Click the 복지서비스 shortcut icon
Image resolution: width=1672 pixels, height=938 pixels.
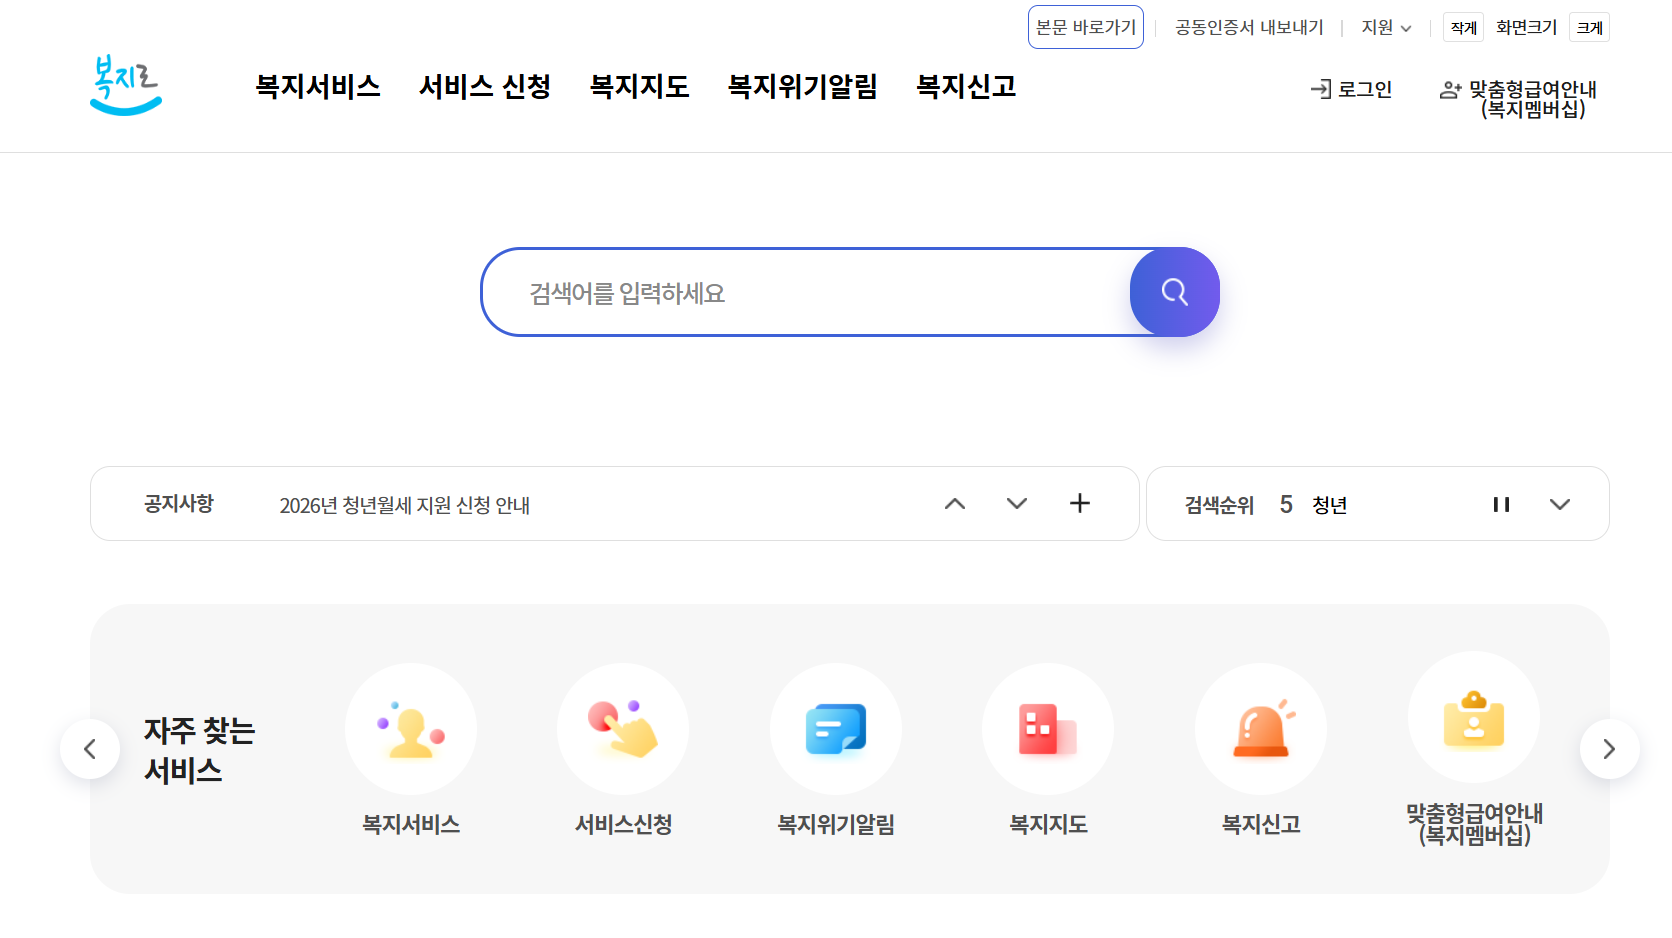[411, 729]
